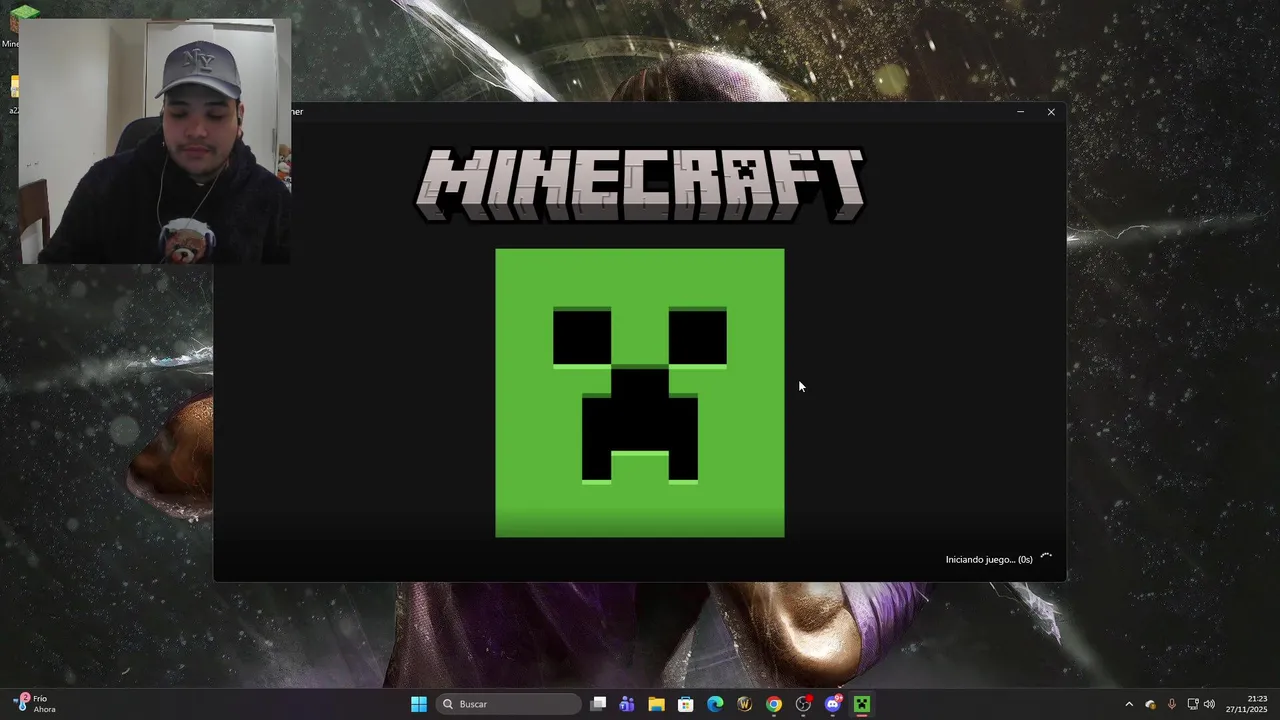
Task: Open network settings tray icon
Action: 1192,704
